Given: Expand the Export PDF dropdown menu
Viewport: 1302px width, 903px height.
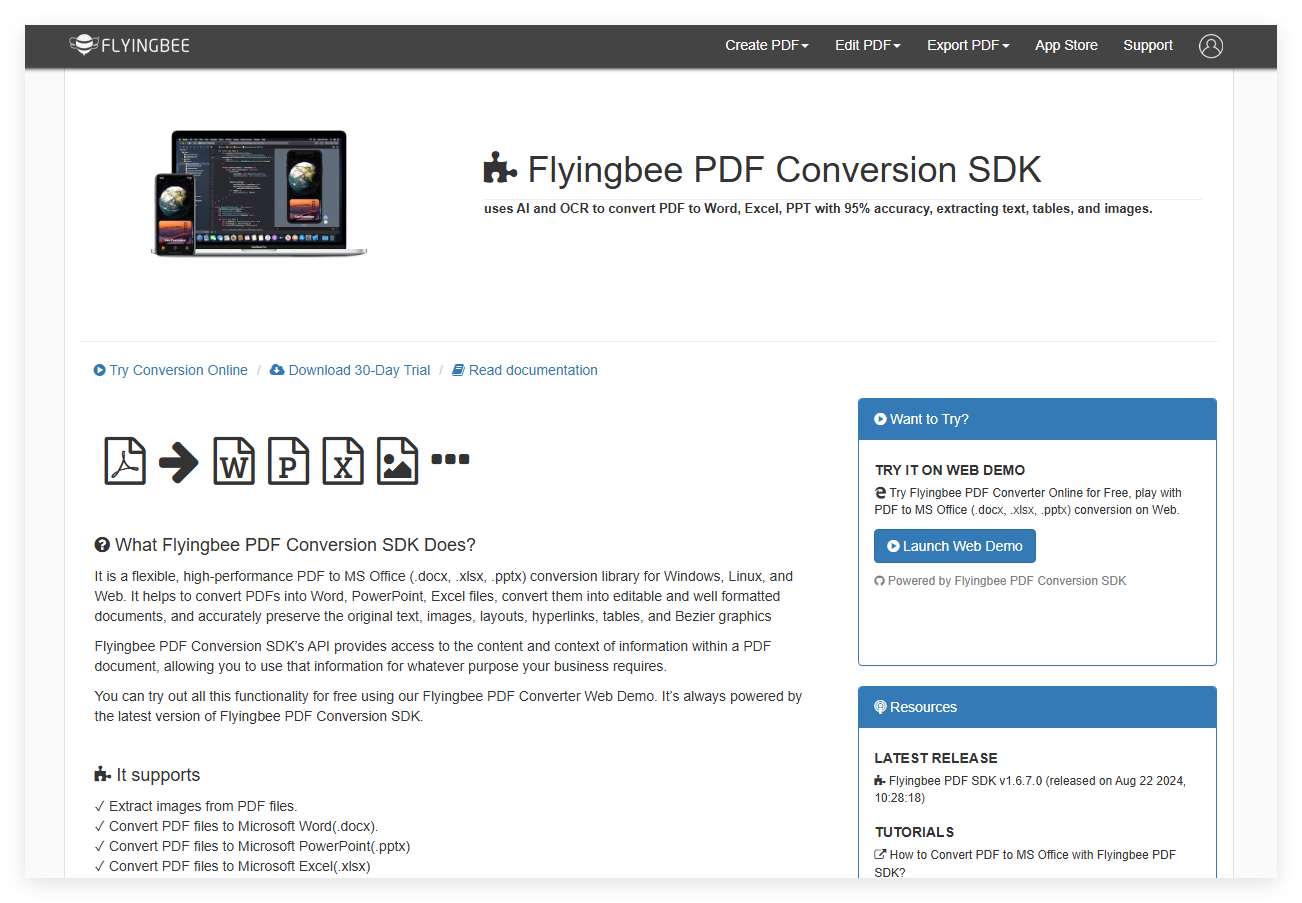Looking at the screenshot, I should click(967, 46).
